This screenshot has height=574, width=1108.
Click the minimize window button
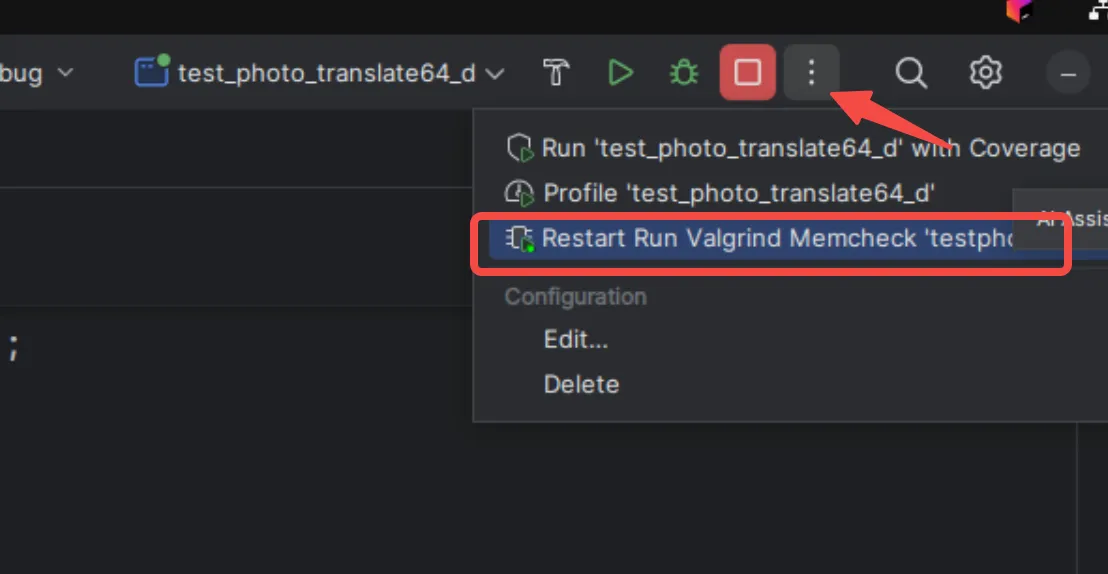tap(1068, 74)
